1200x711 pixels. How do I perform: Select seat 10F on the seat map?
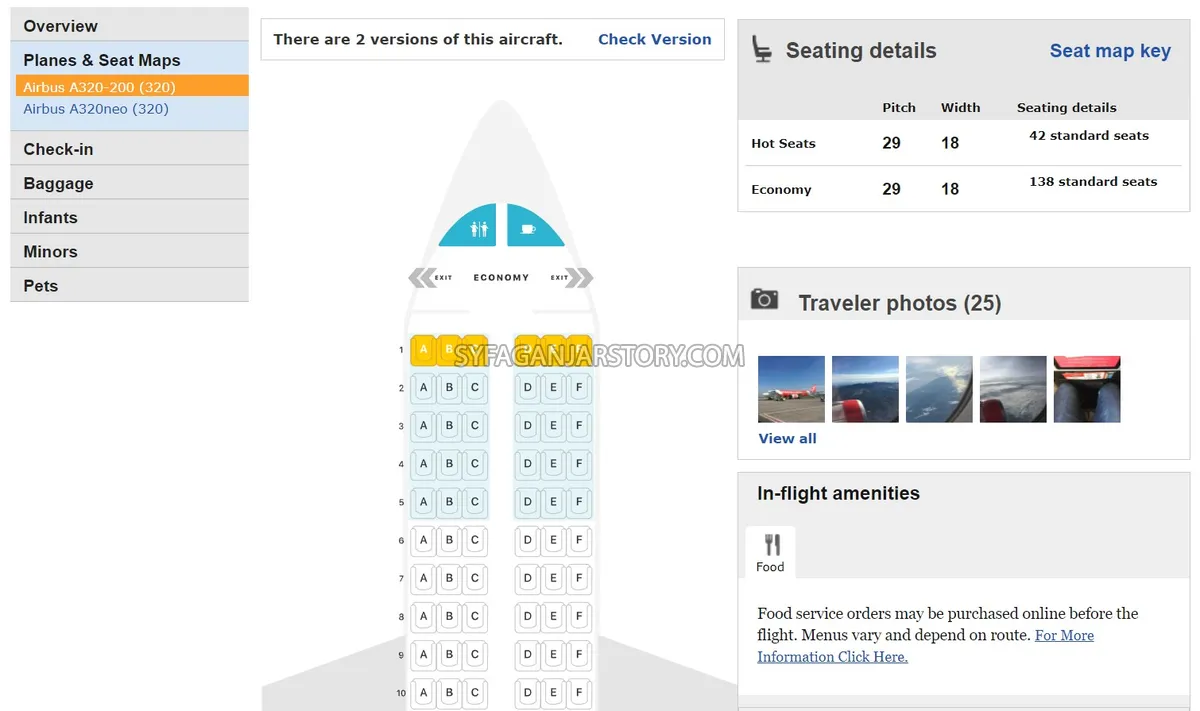pyautogui.click(x=579, y=692)
